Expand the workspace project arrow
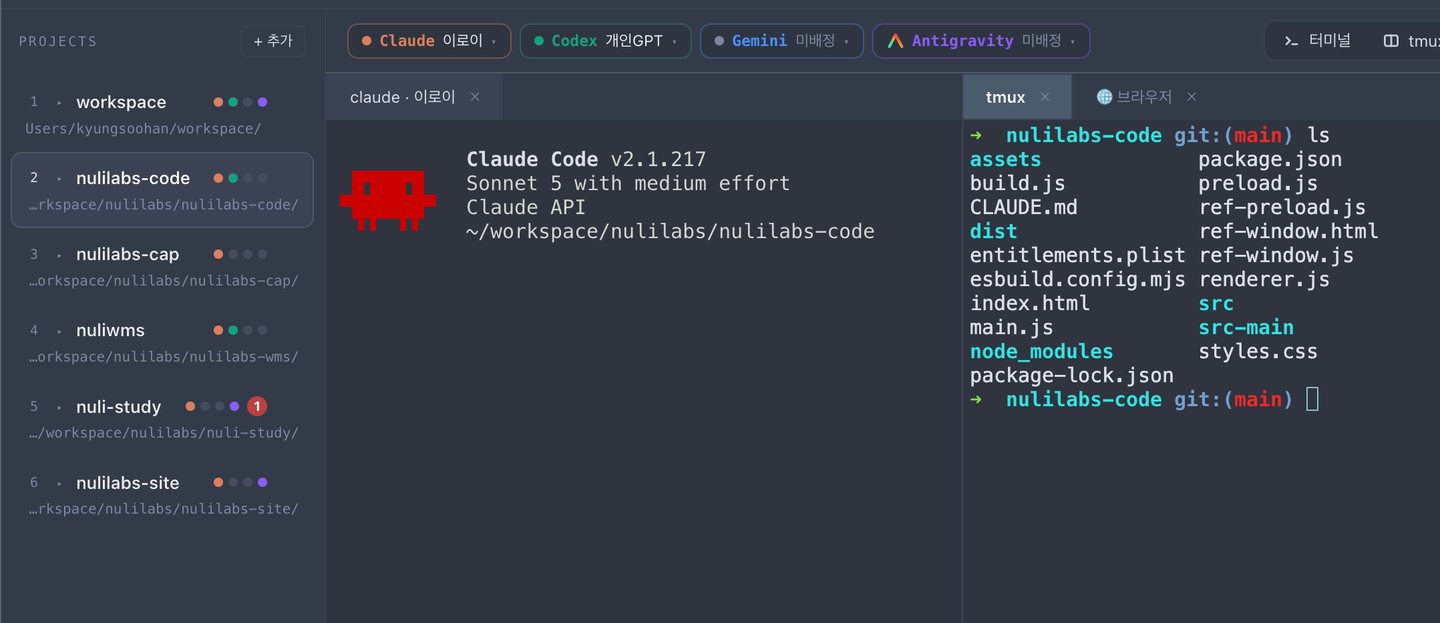The height and width of the screenshot is (623, 1440). click(59, 103)
